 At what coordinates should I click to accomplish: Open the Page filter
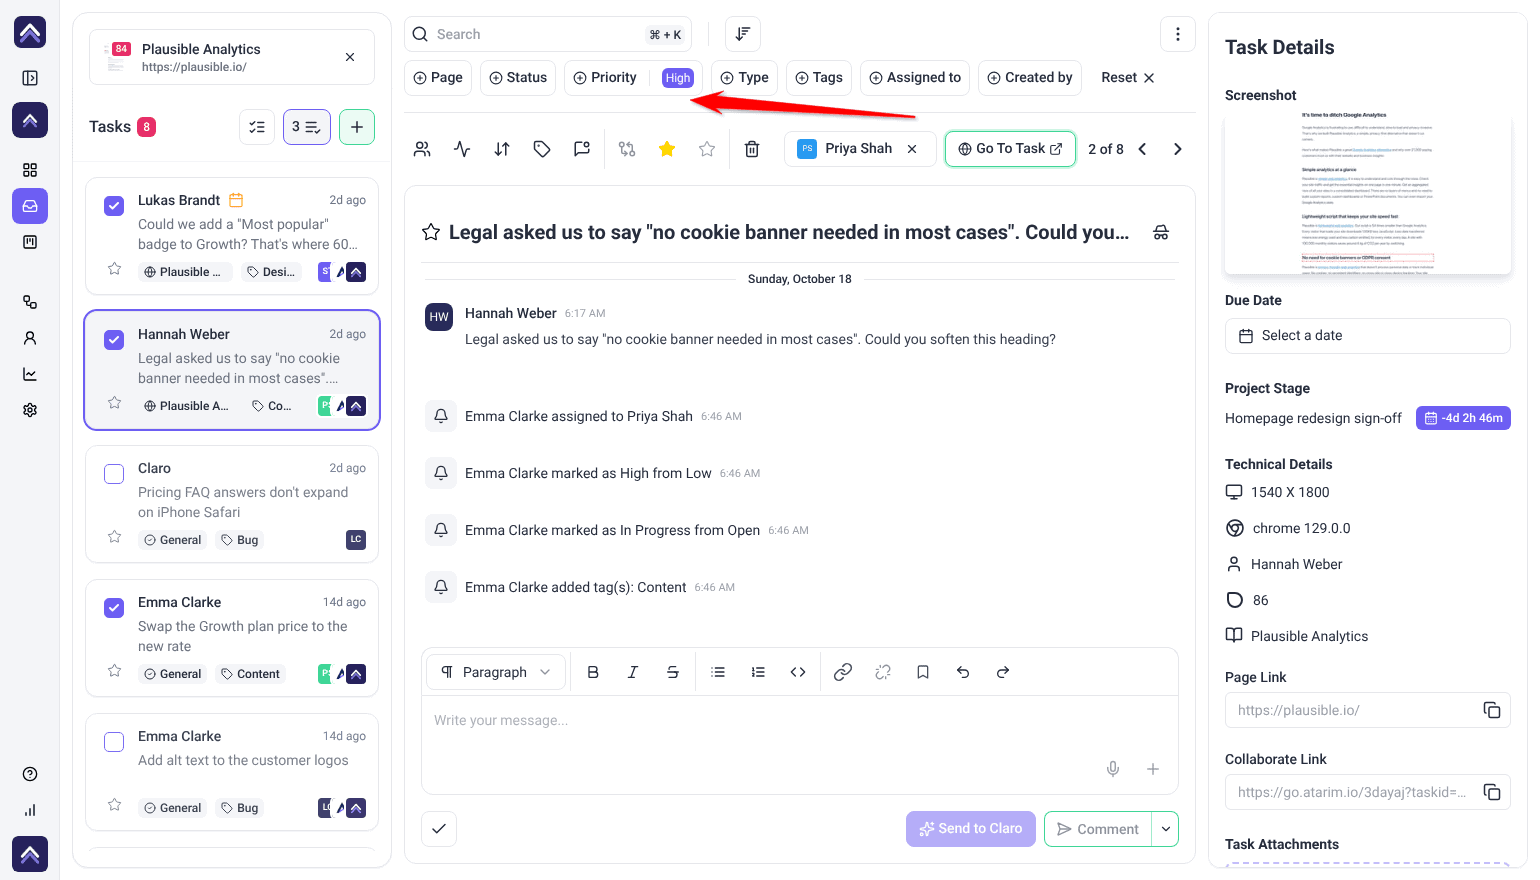tap(438, 78)
